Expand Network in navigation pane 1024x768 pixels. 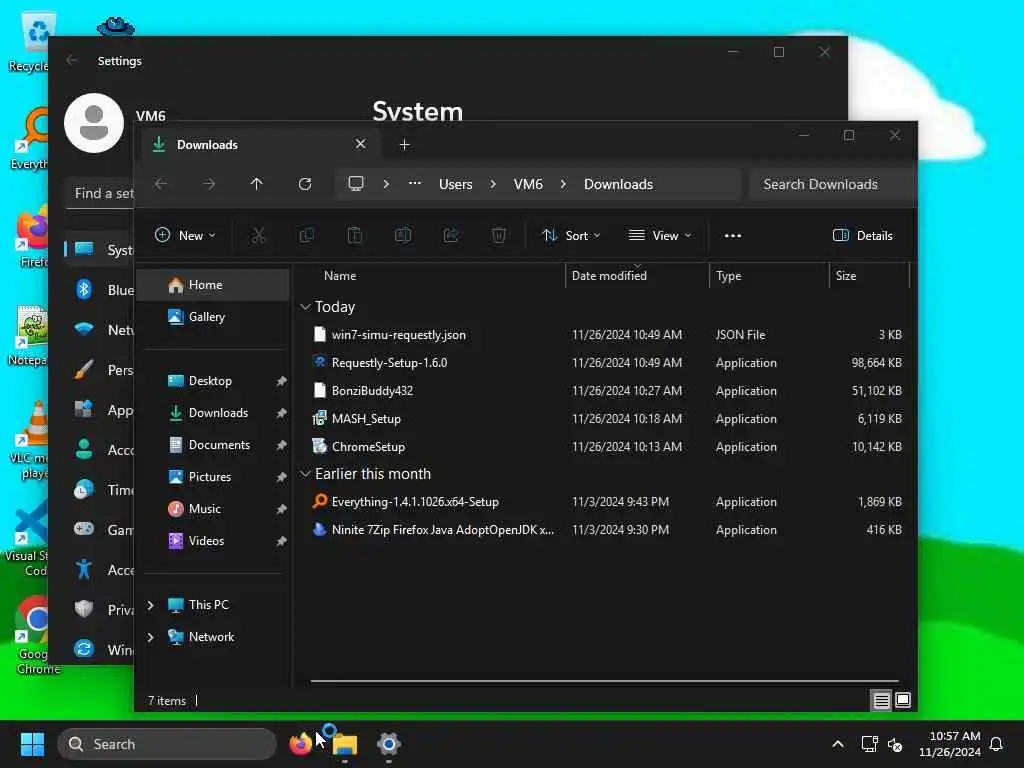click(150, 637)
